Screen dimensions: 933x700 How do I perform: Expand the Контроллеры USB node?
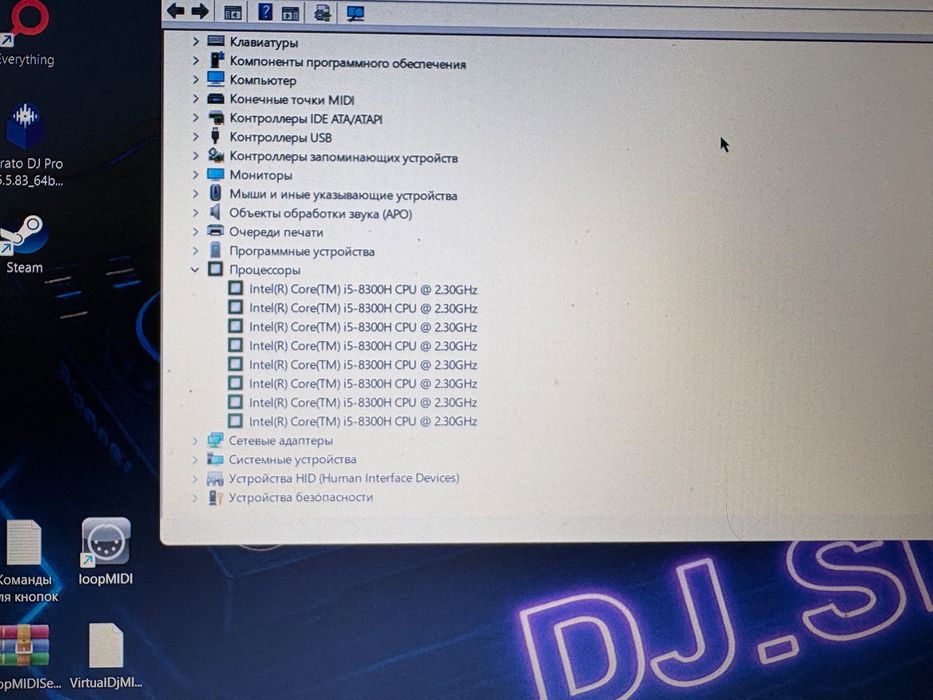(195, 137)
